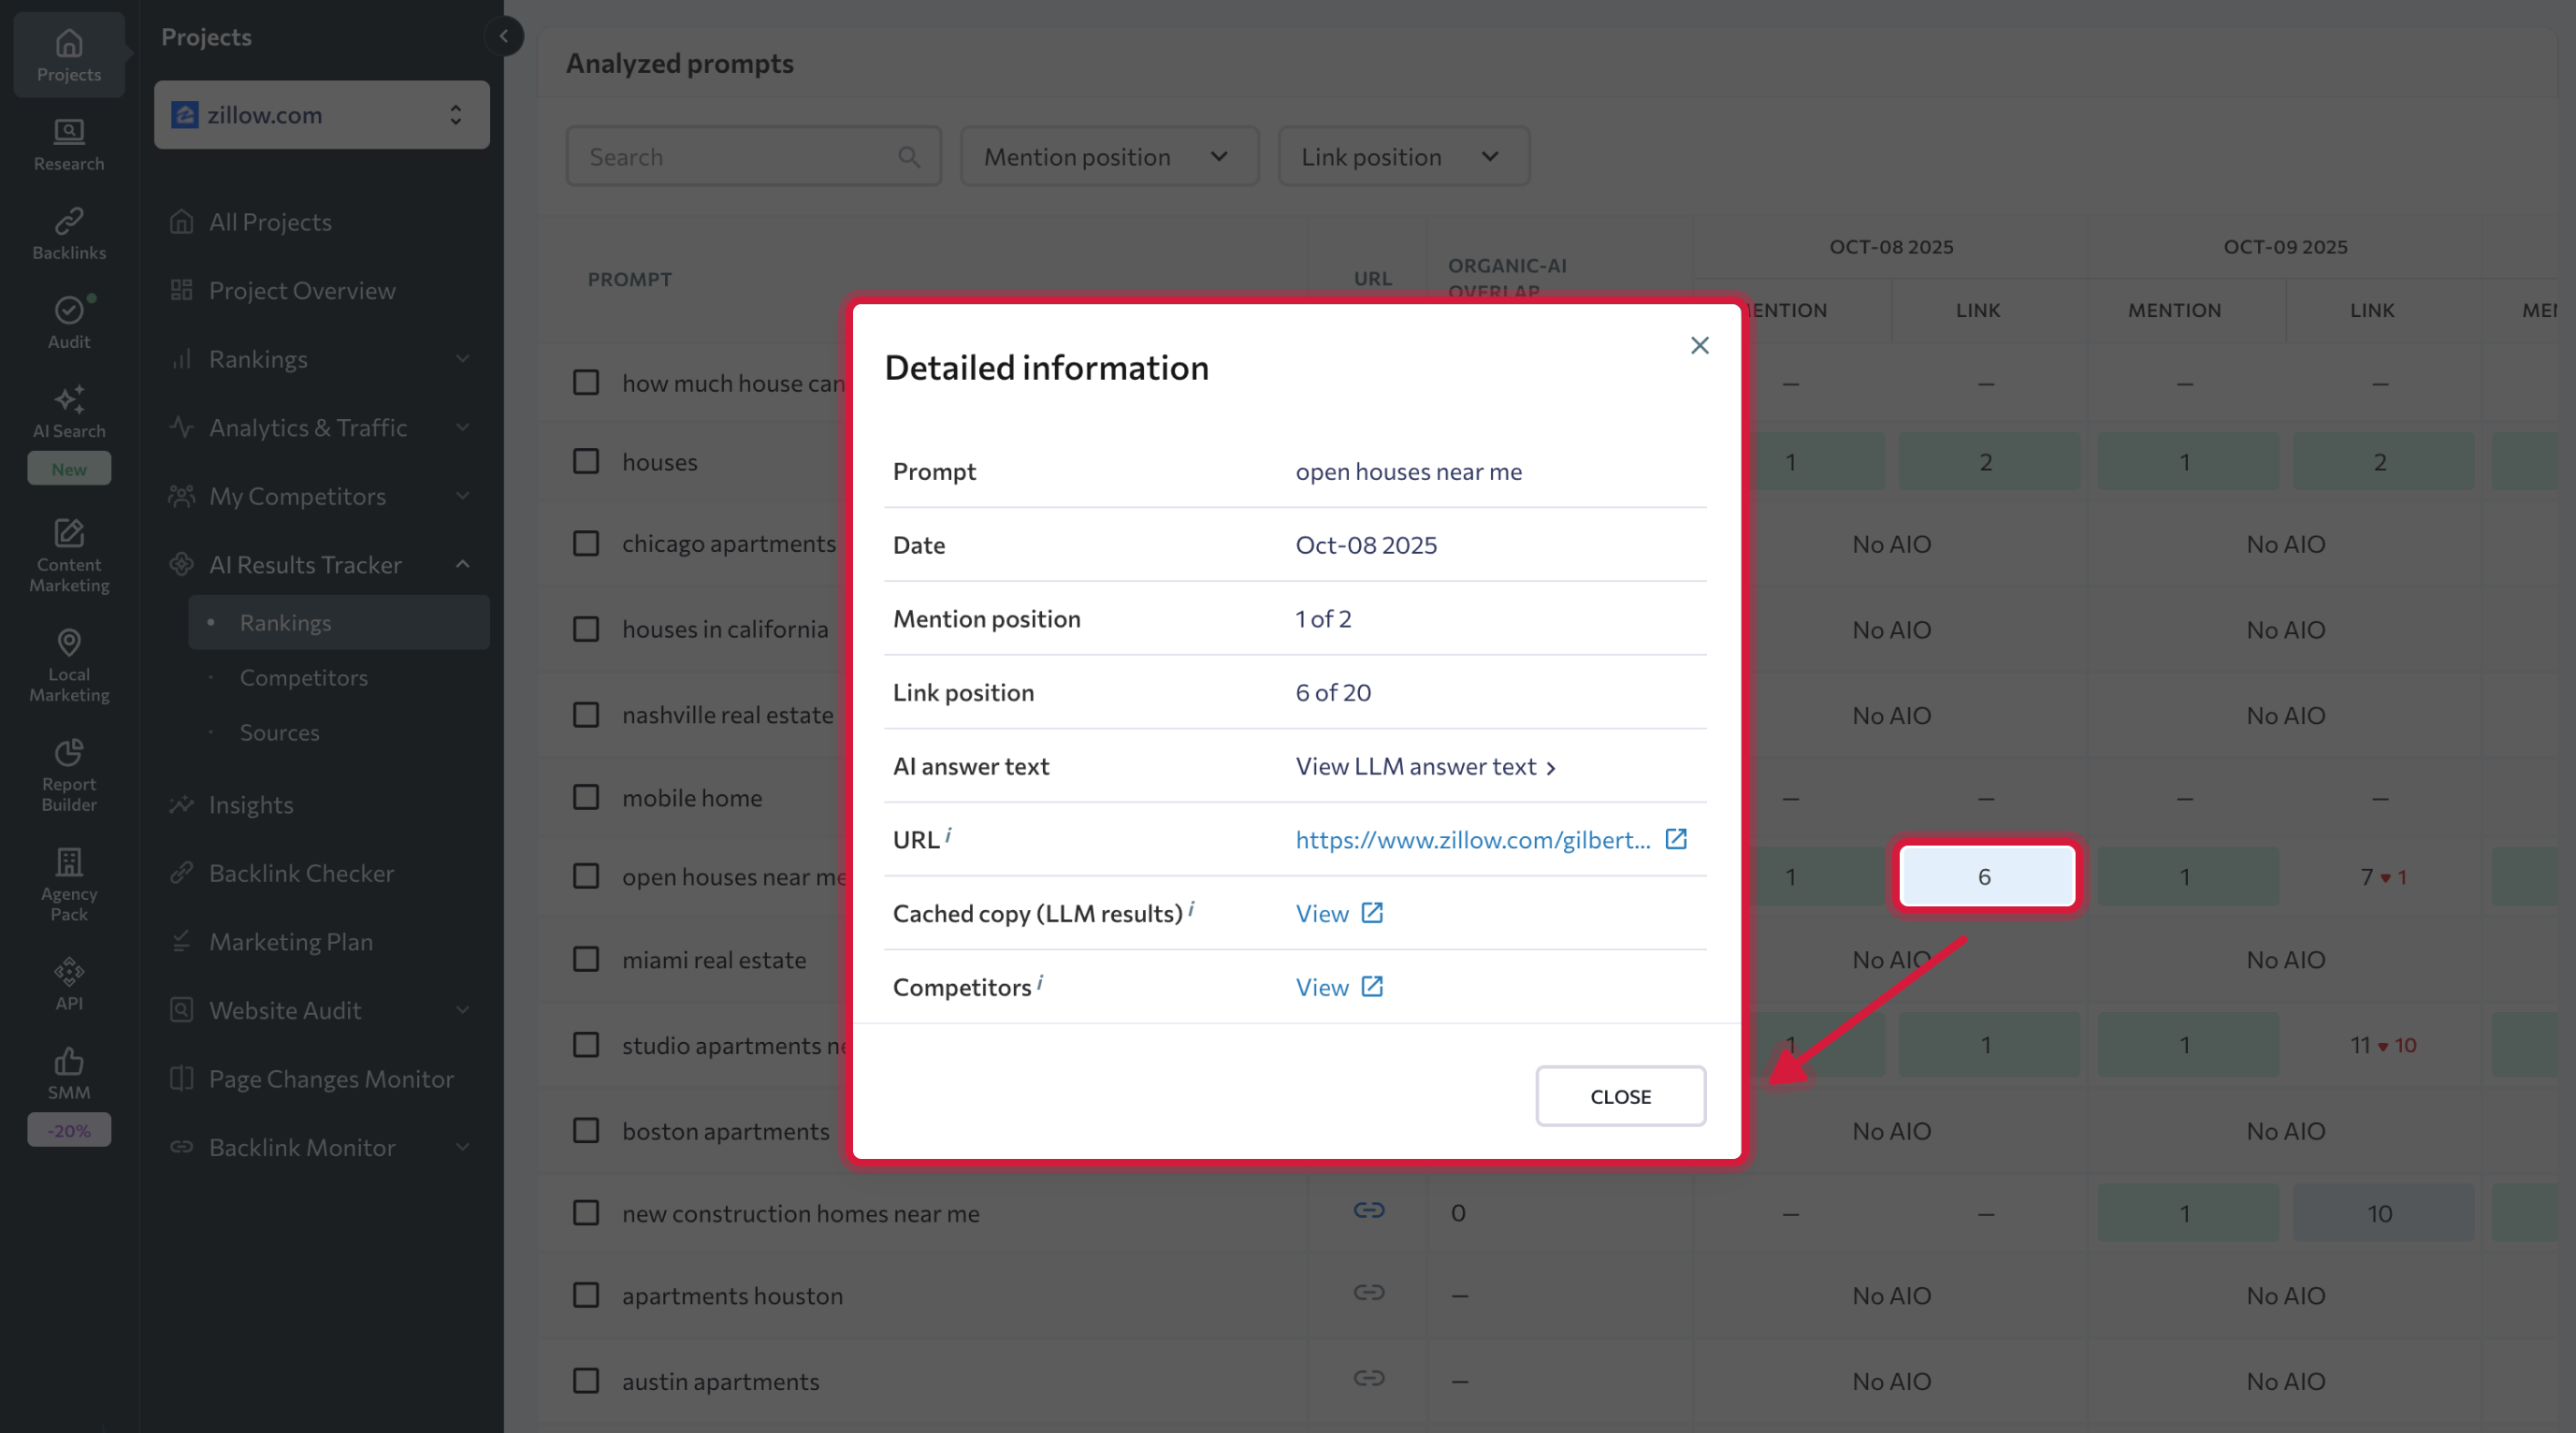Click View LLM answer text link
The image size is (2576, 1433).
1425,766
